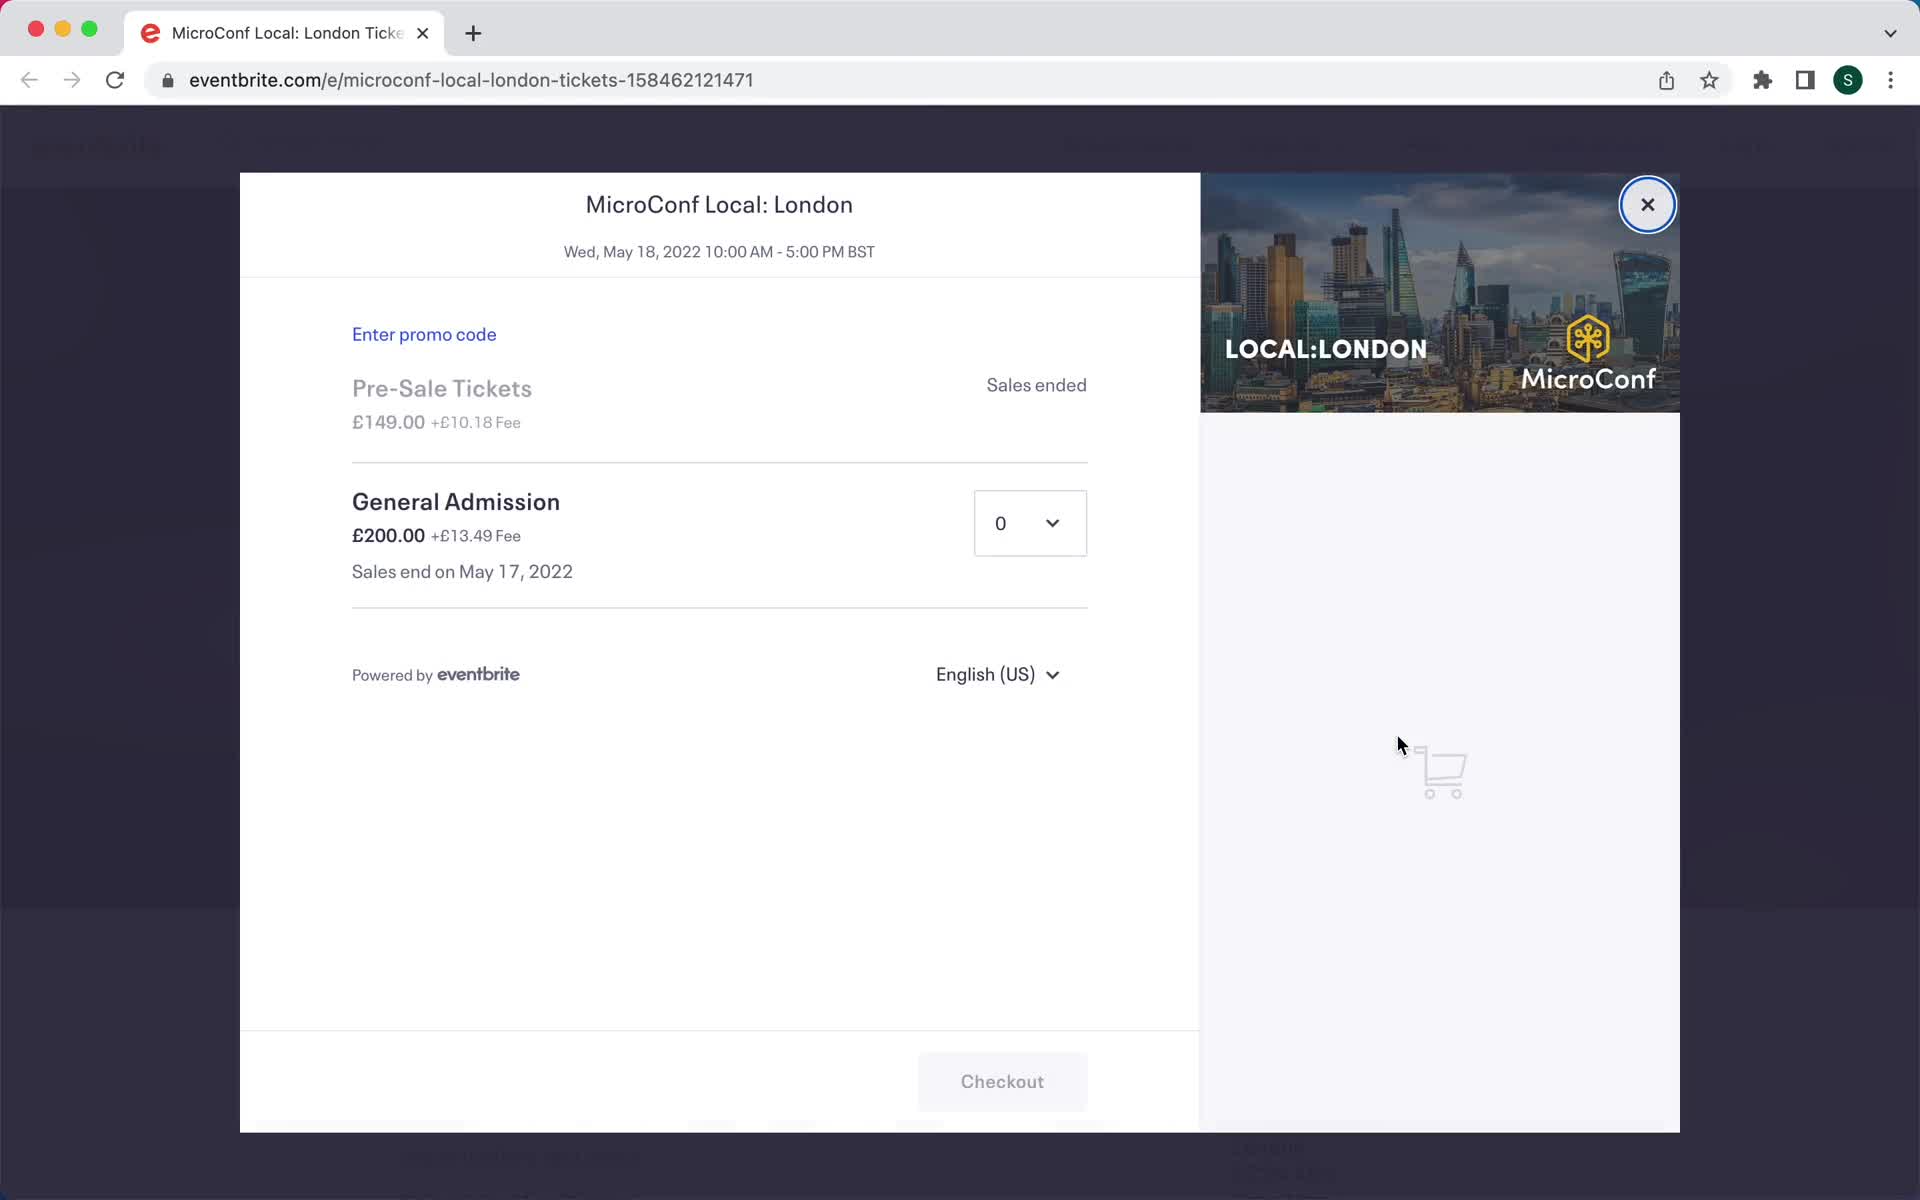This screenshot has height=1200, width=1920.
Task: Open the Extensions puzzle icon
Action: (x=1762, y=80)
